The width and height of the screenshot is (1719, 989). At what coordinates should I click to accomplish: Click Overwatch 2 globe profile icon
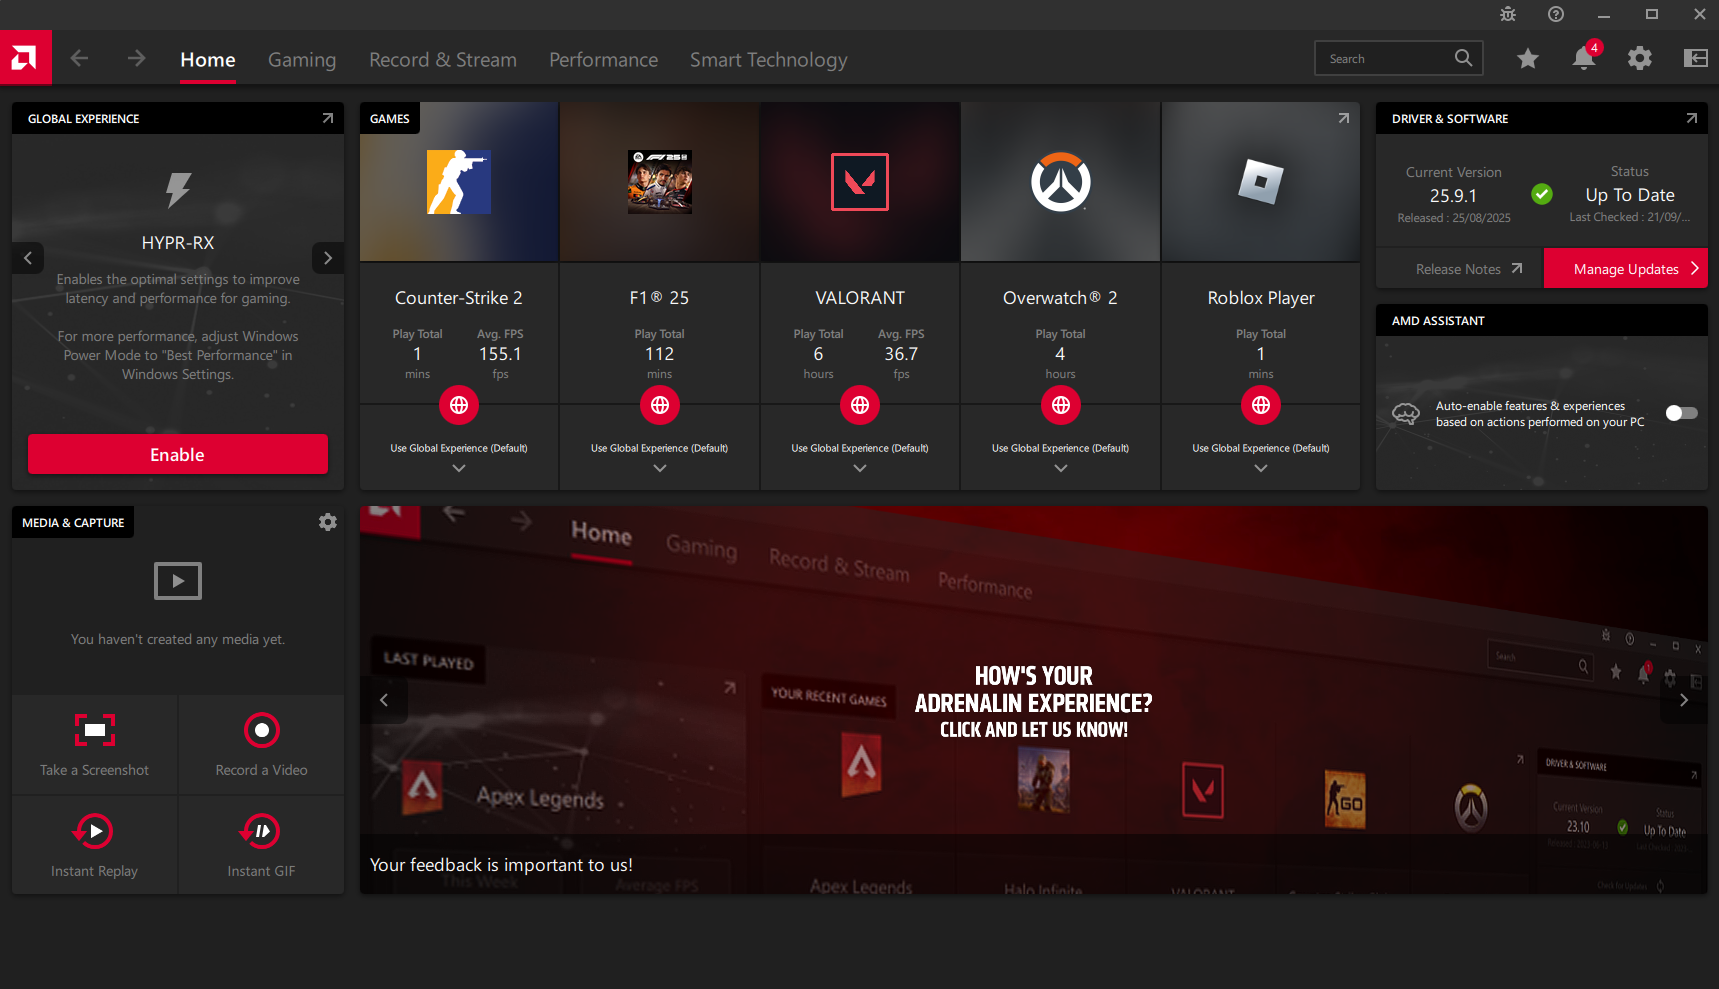tap(1061, 405)
